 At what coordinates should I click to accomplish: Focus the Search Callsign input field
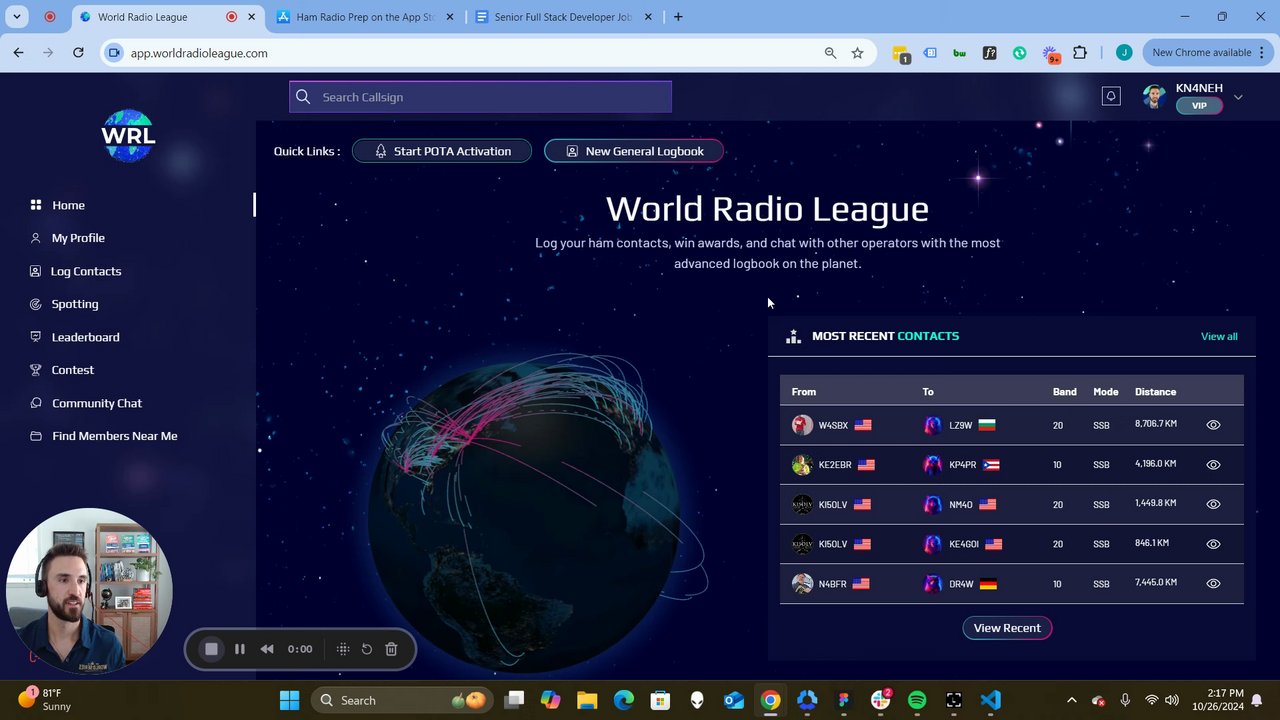(480, 97)
